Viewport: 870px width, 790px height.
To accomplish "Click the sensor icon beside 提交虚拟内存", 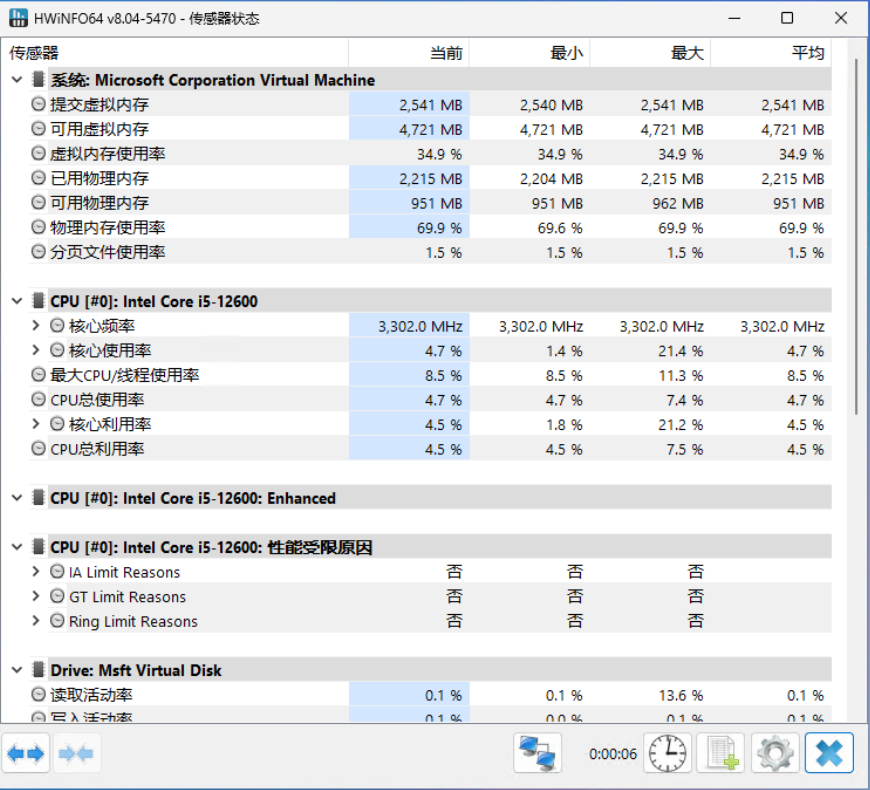I will pyautogui.click(x=38, y=104).
